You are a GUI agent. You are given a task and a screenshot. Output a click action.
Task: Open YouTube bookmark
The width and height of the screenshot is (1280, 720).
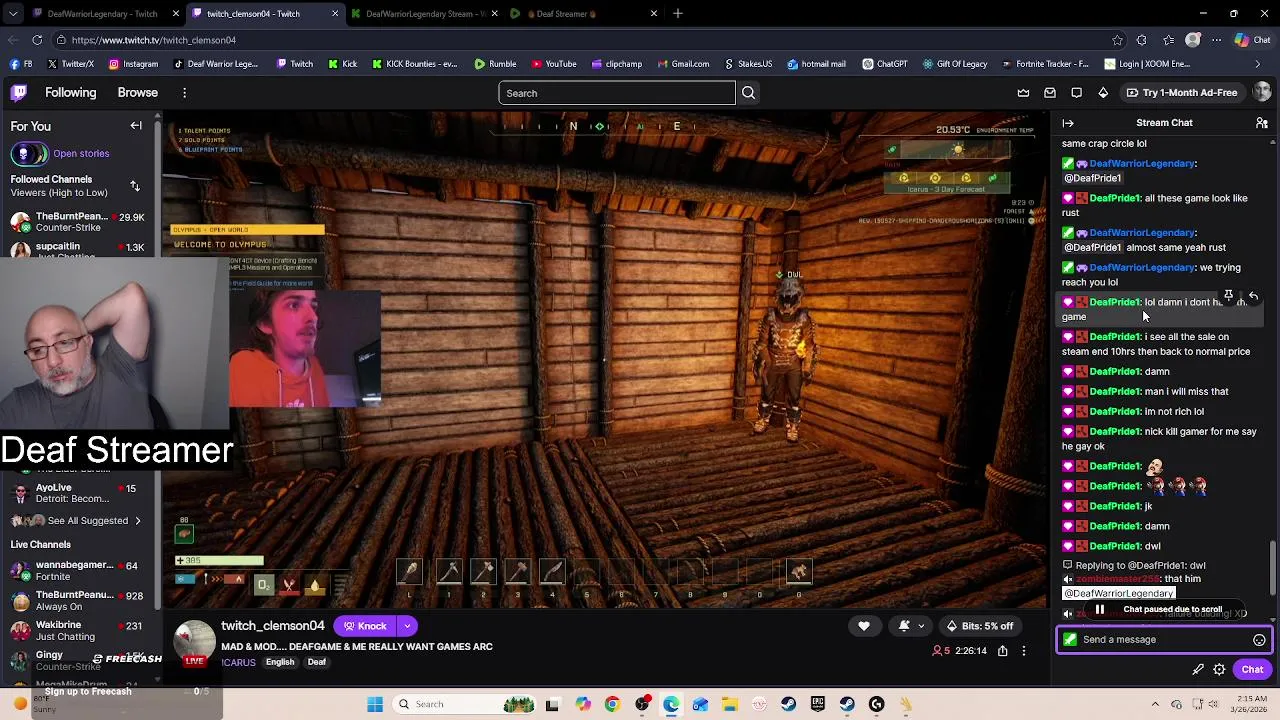click(554, 64)
